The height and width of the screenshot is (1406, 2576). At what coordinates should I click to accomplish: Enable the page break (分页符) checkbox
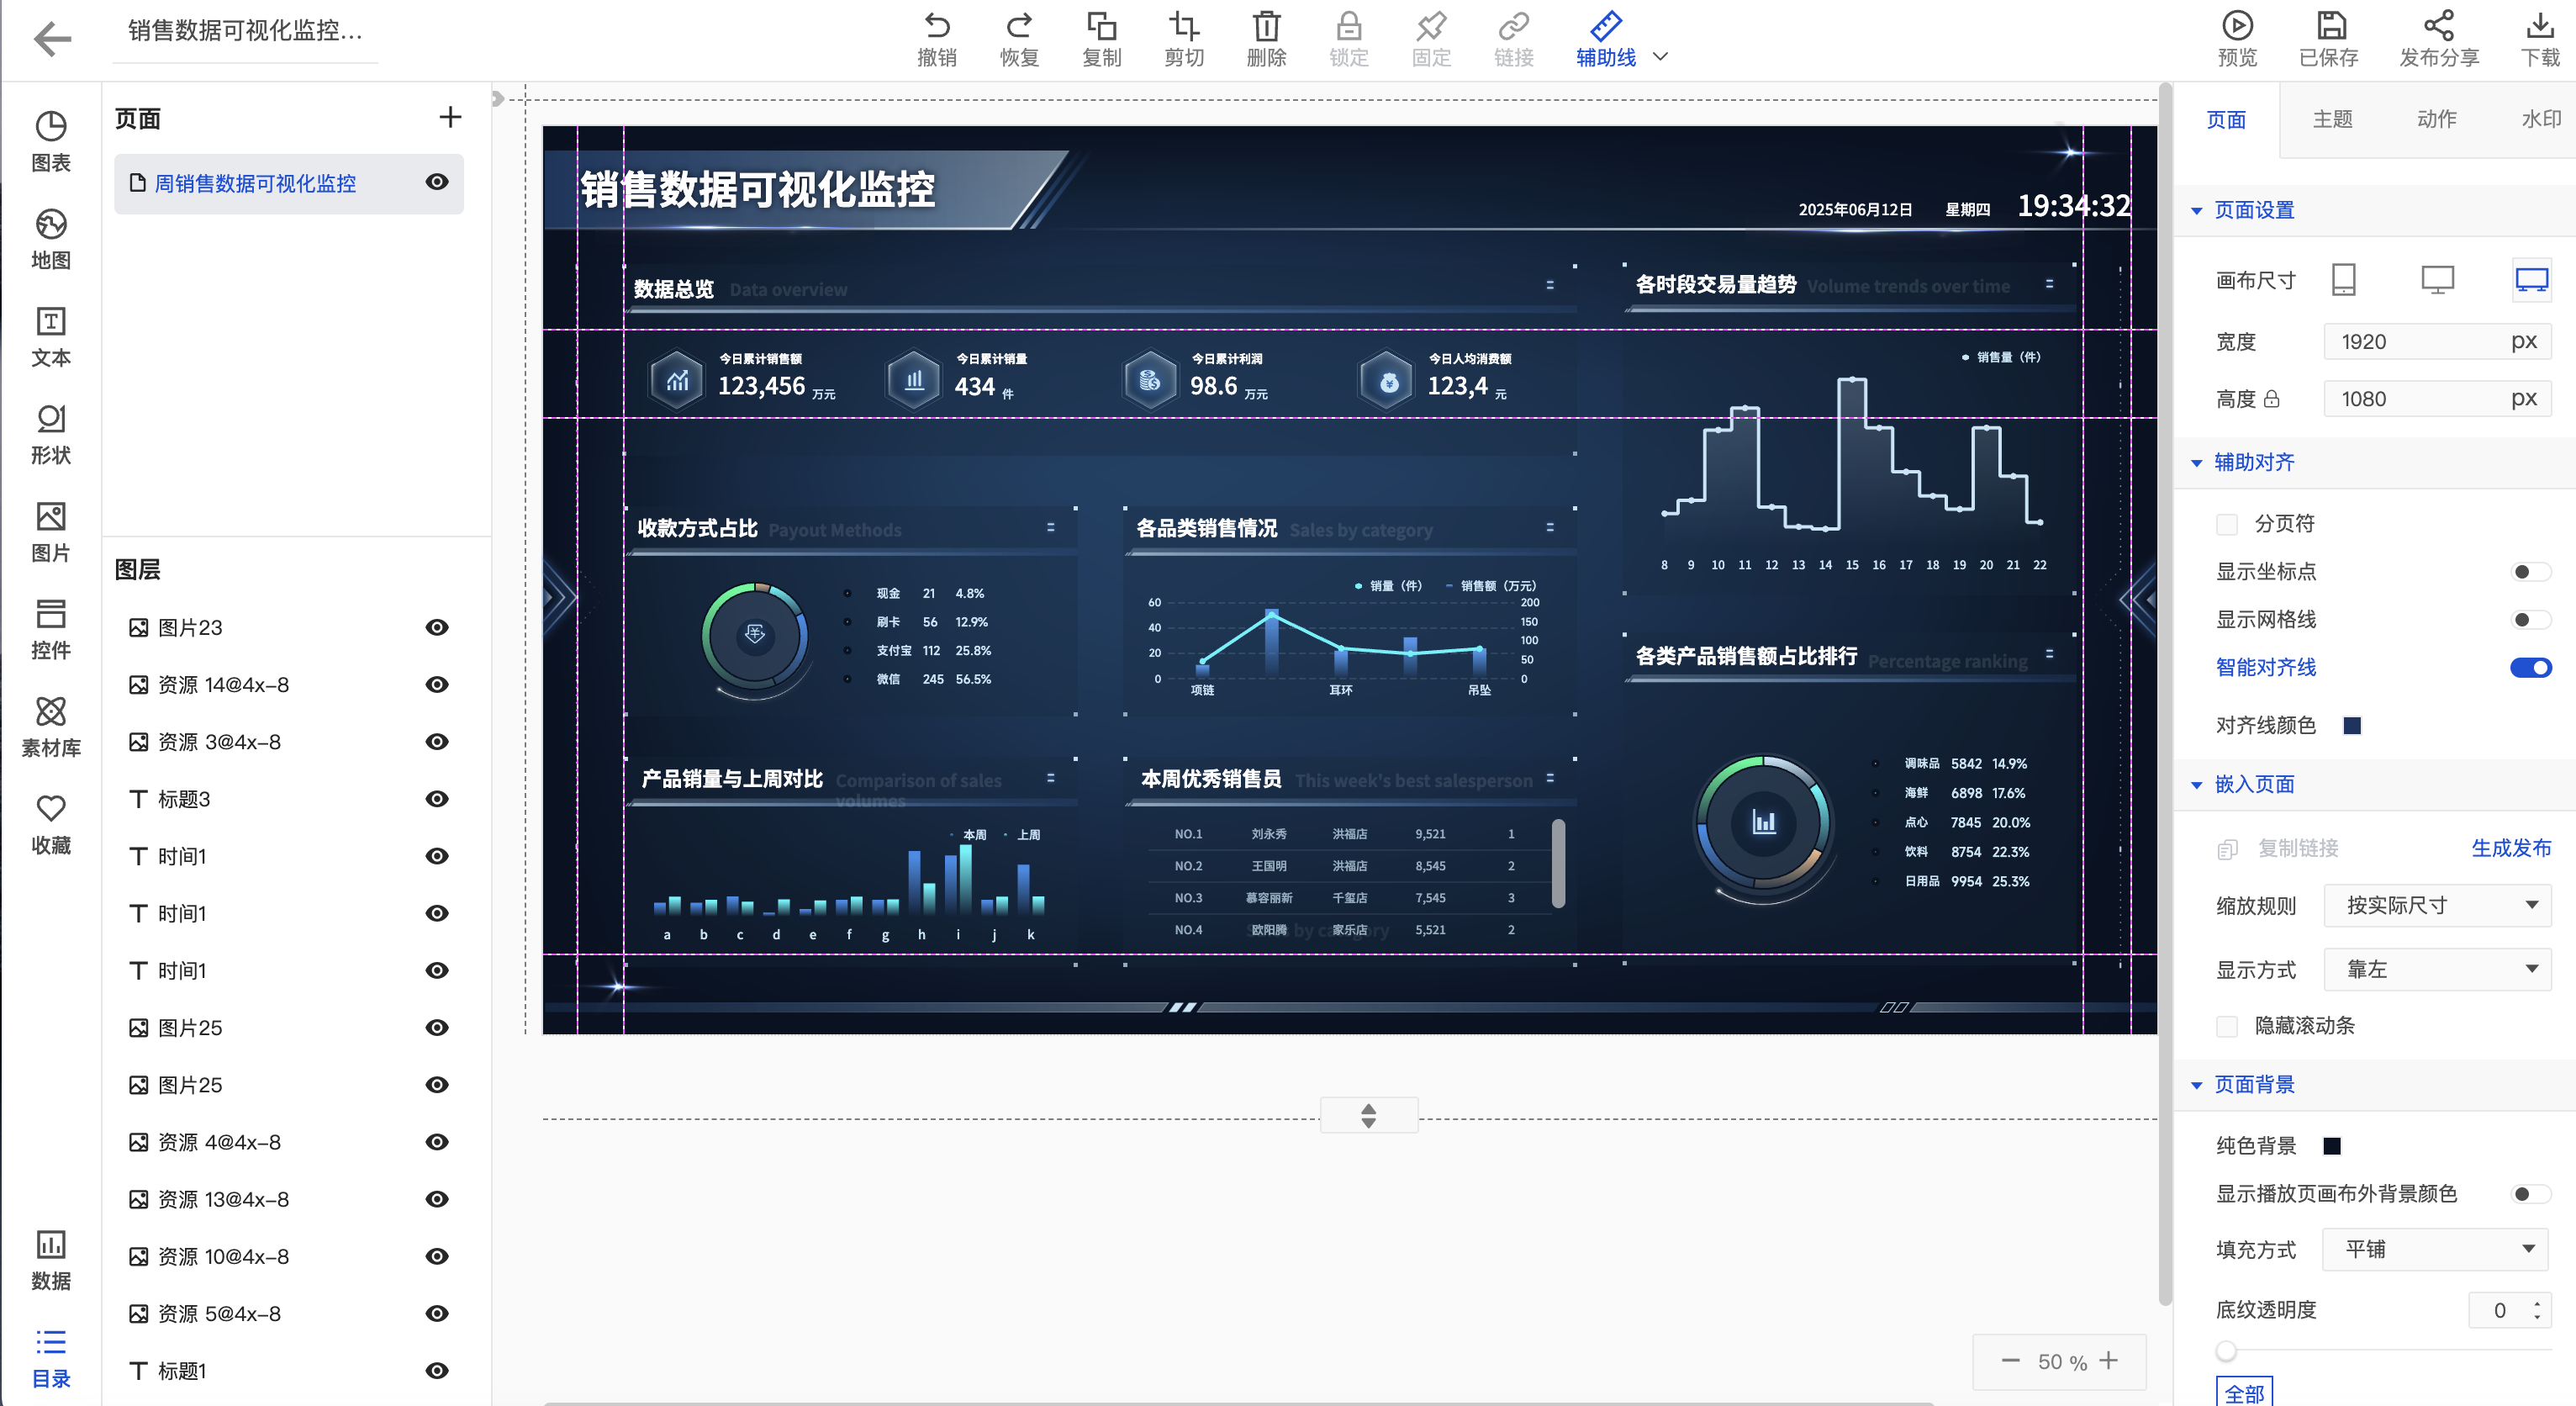(x=2226, y=524)
